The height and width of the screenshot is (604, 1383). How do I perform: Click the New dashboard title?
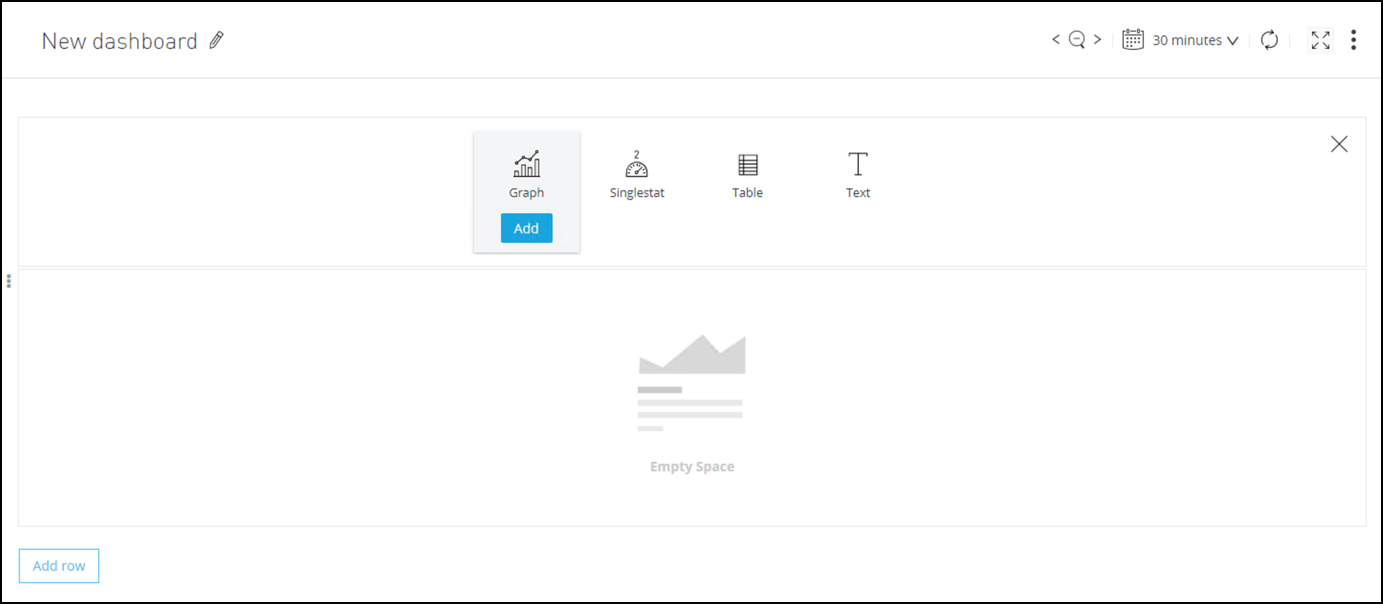pos(120,41)
